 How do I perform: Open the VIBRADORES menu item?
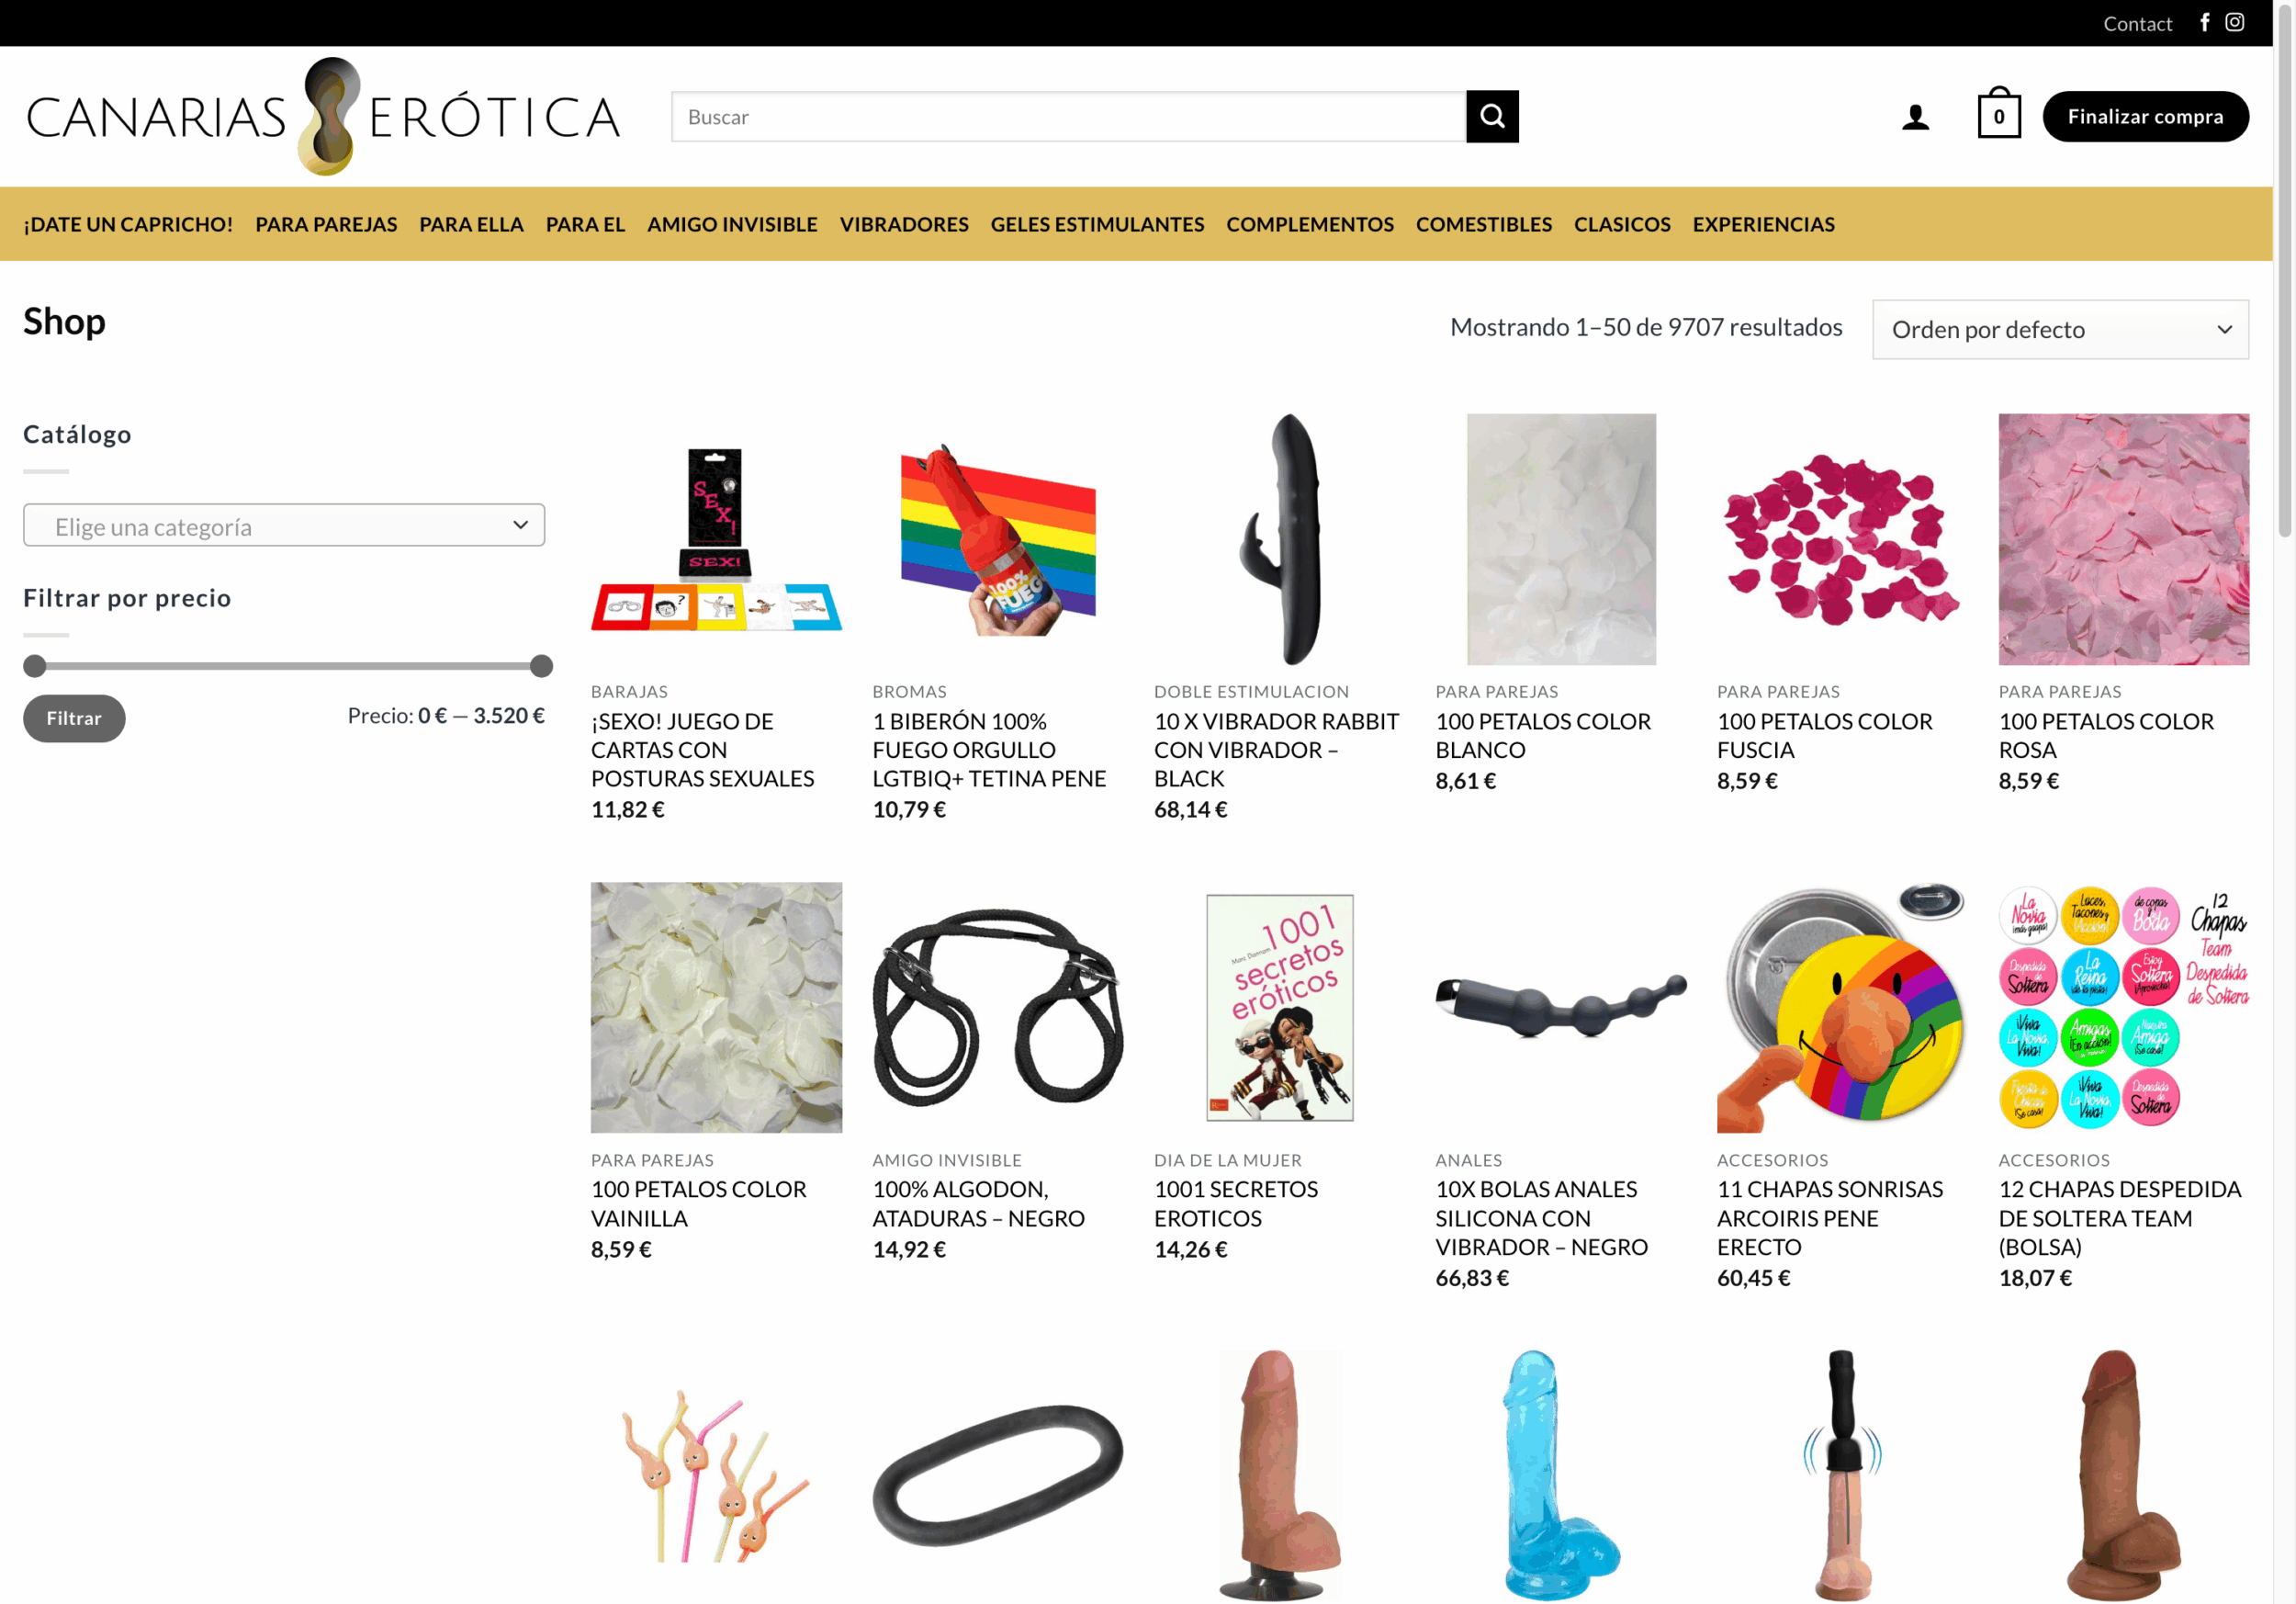coord(904,224)
